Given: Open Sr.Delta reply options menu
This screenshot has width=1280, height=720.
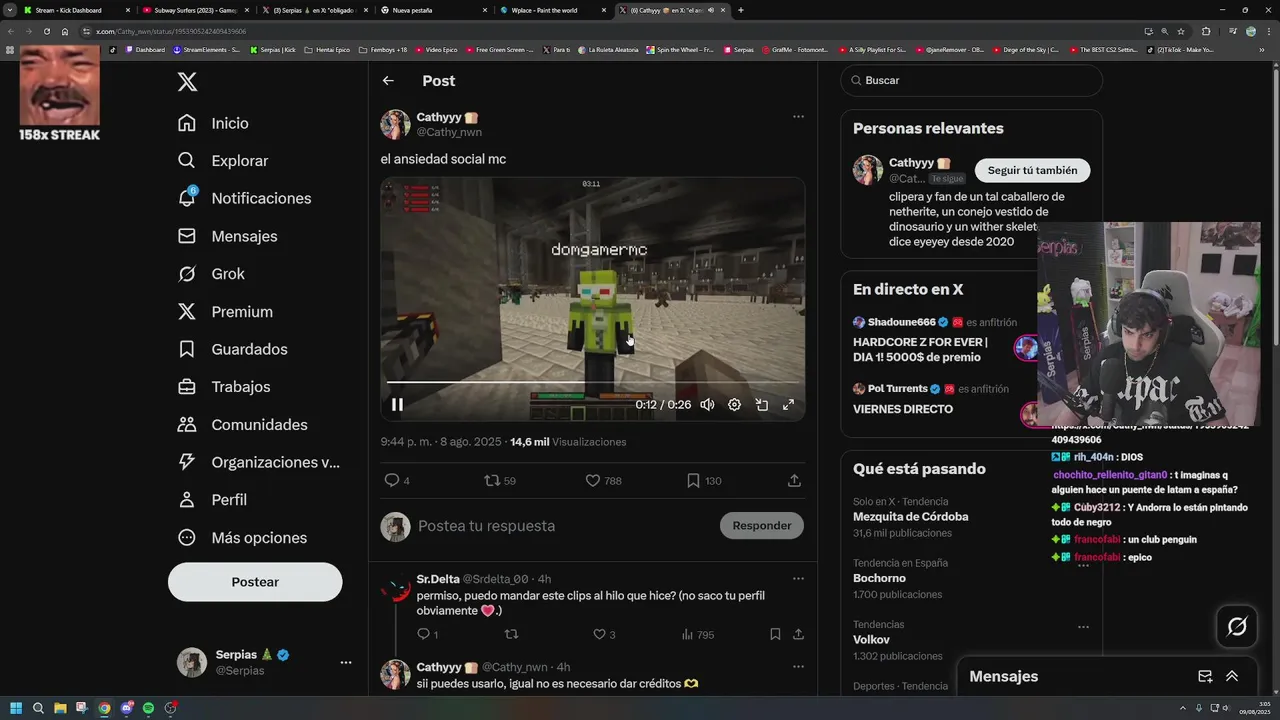Looking at the screenshot, I should [x=798, y=578].
